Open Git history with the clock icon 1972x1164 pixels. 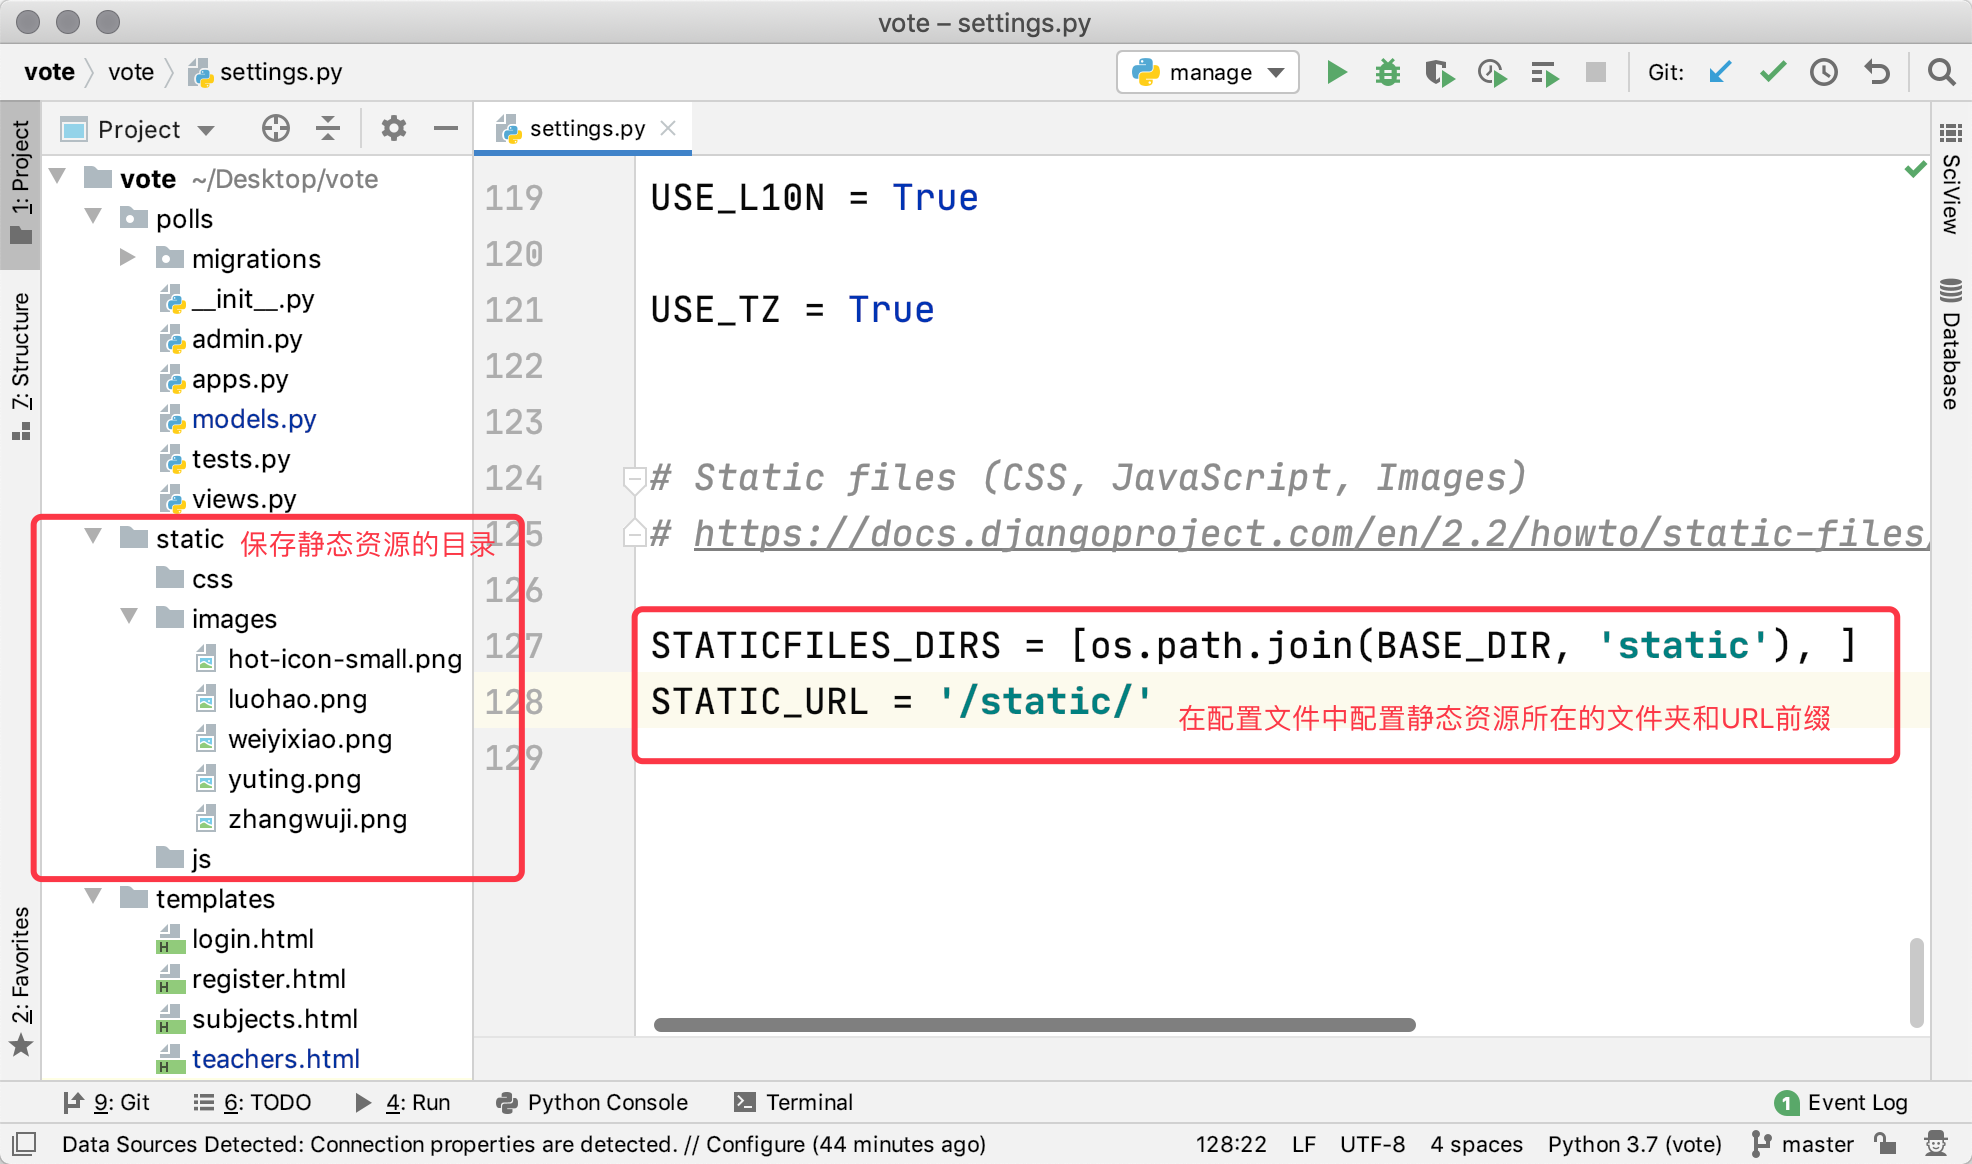(1824, 72)
